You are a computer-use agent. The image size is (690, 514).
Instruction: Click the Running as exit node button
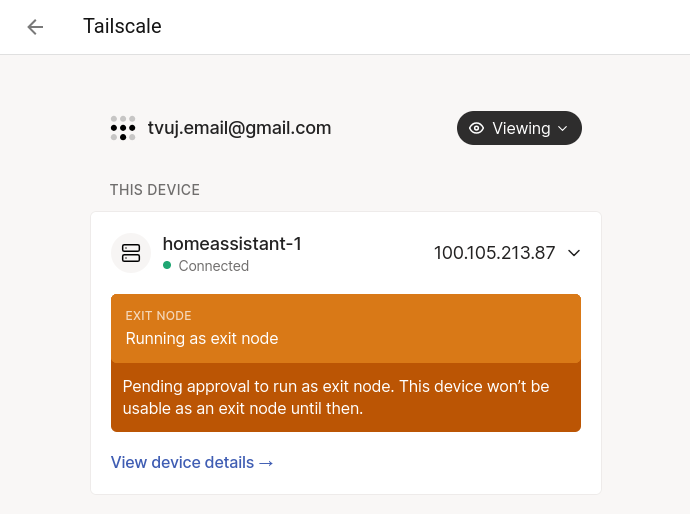(x=345, y=328)
